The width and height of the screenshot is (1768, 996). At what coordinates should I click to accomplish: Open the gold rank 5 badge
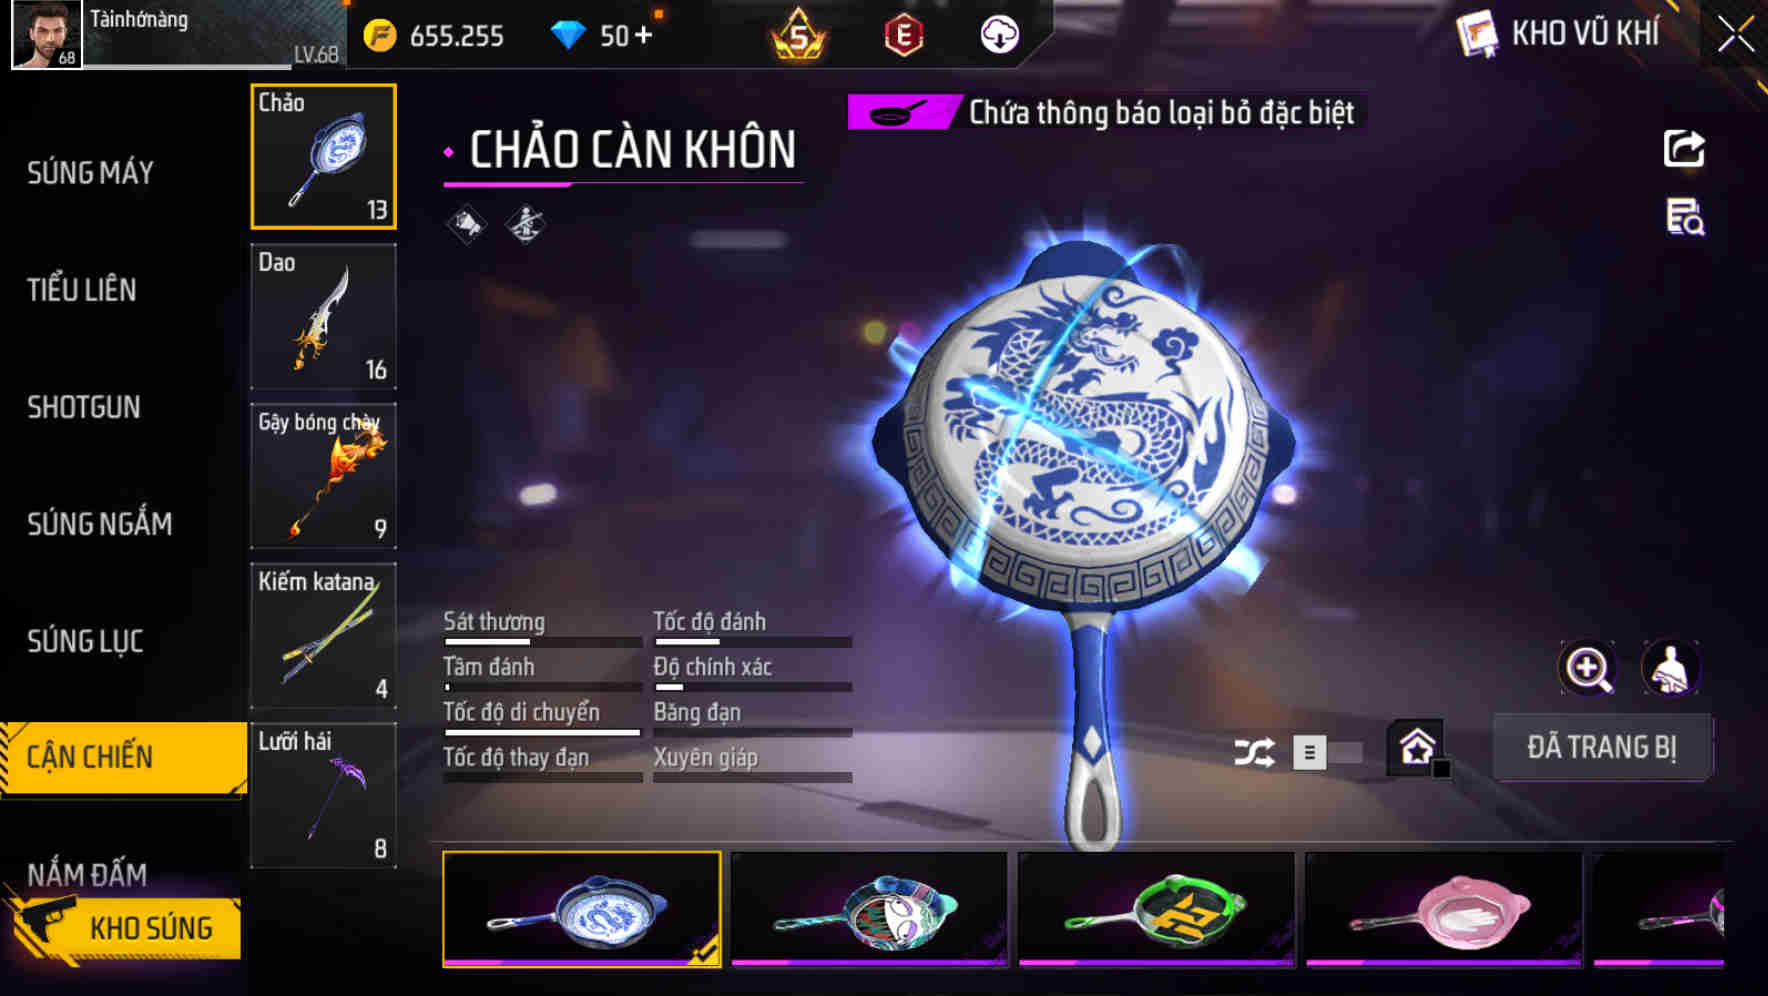[x=798, y=35]
